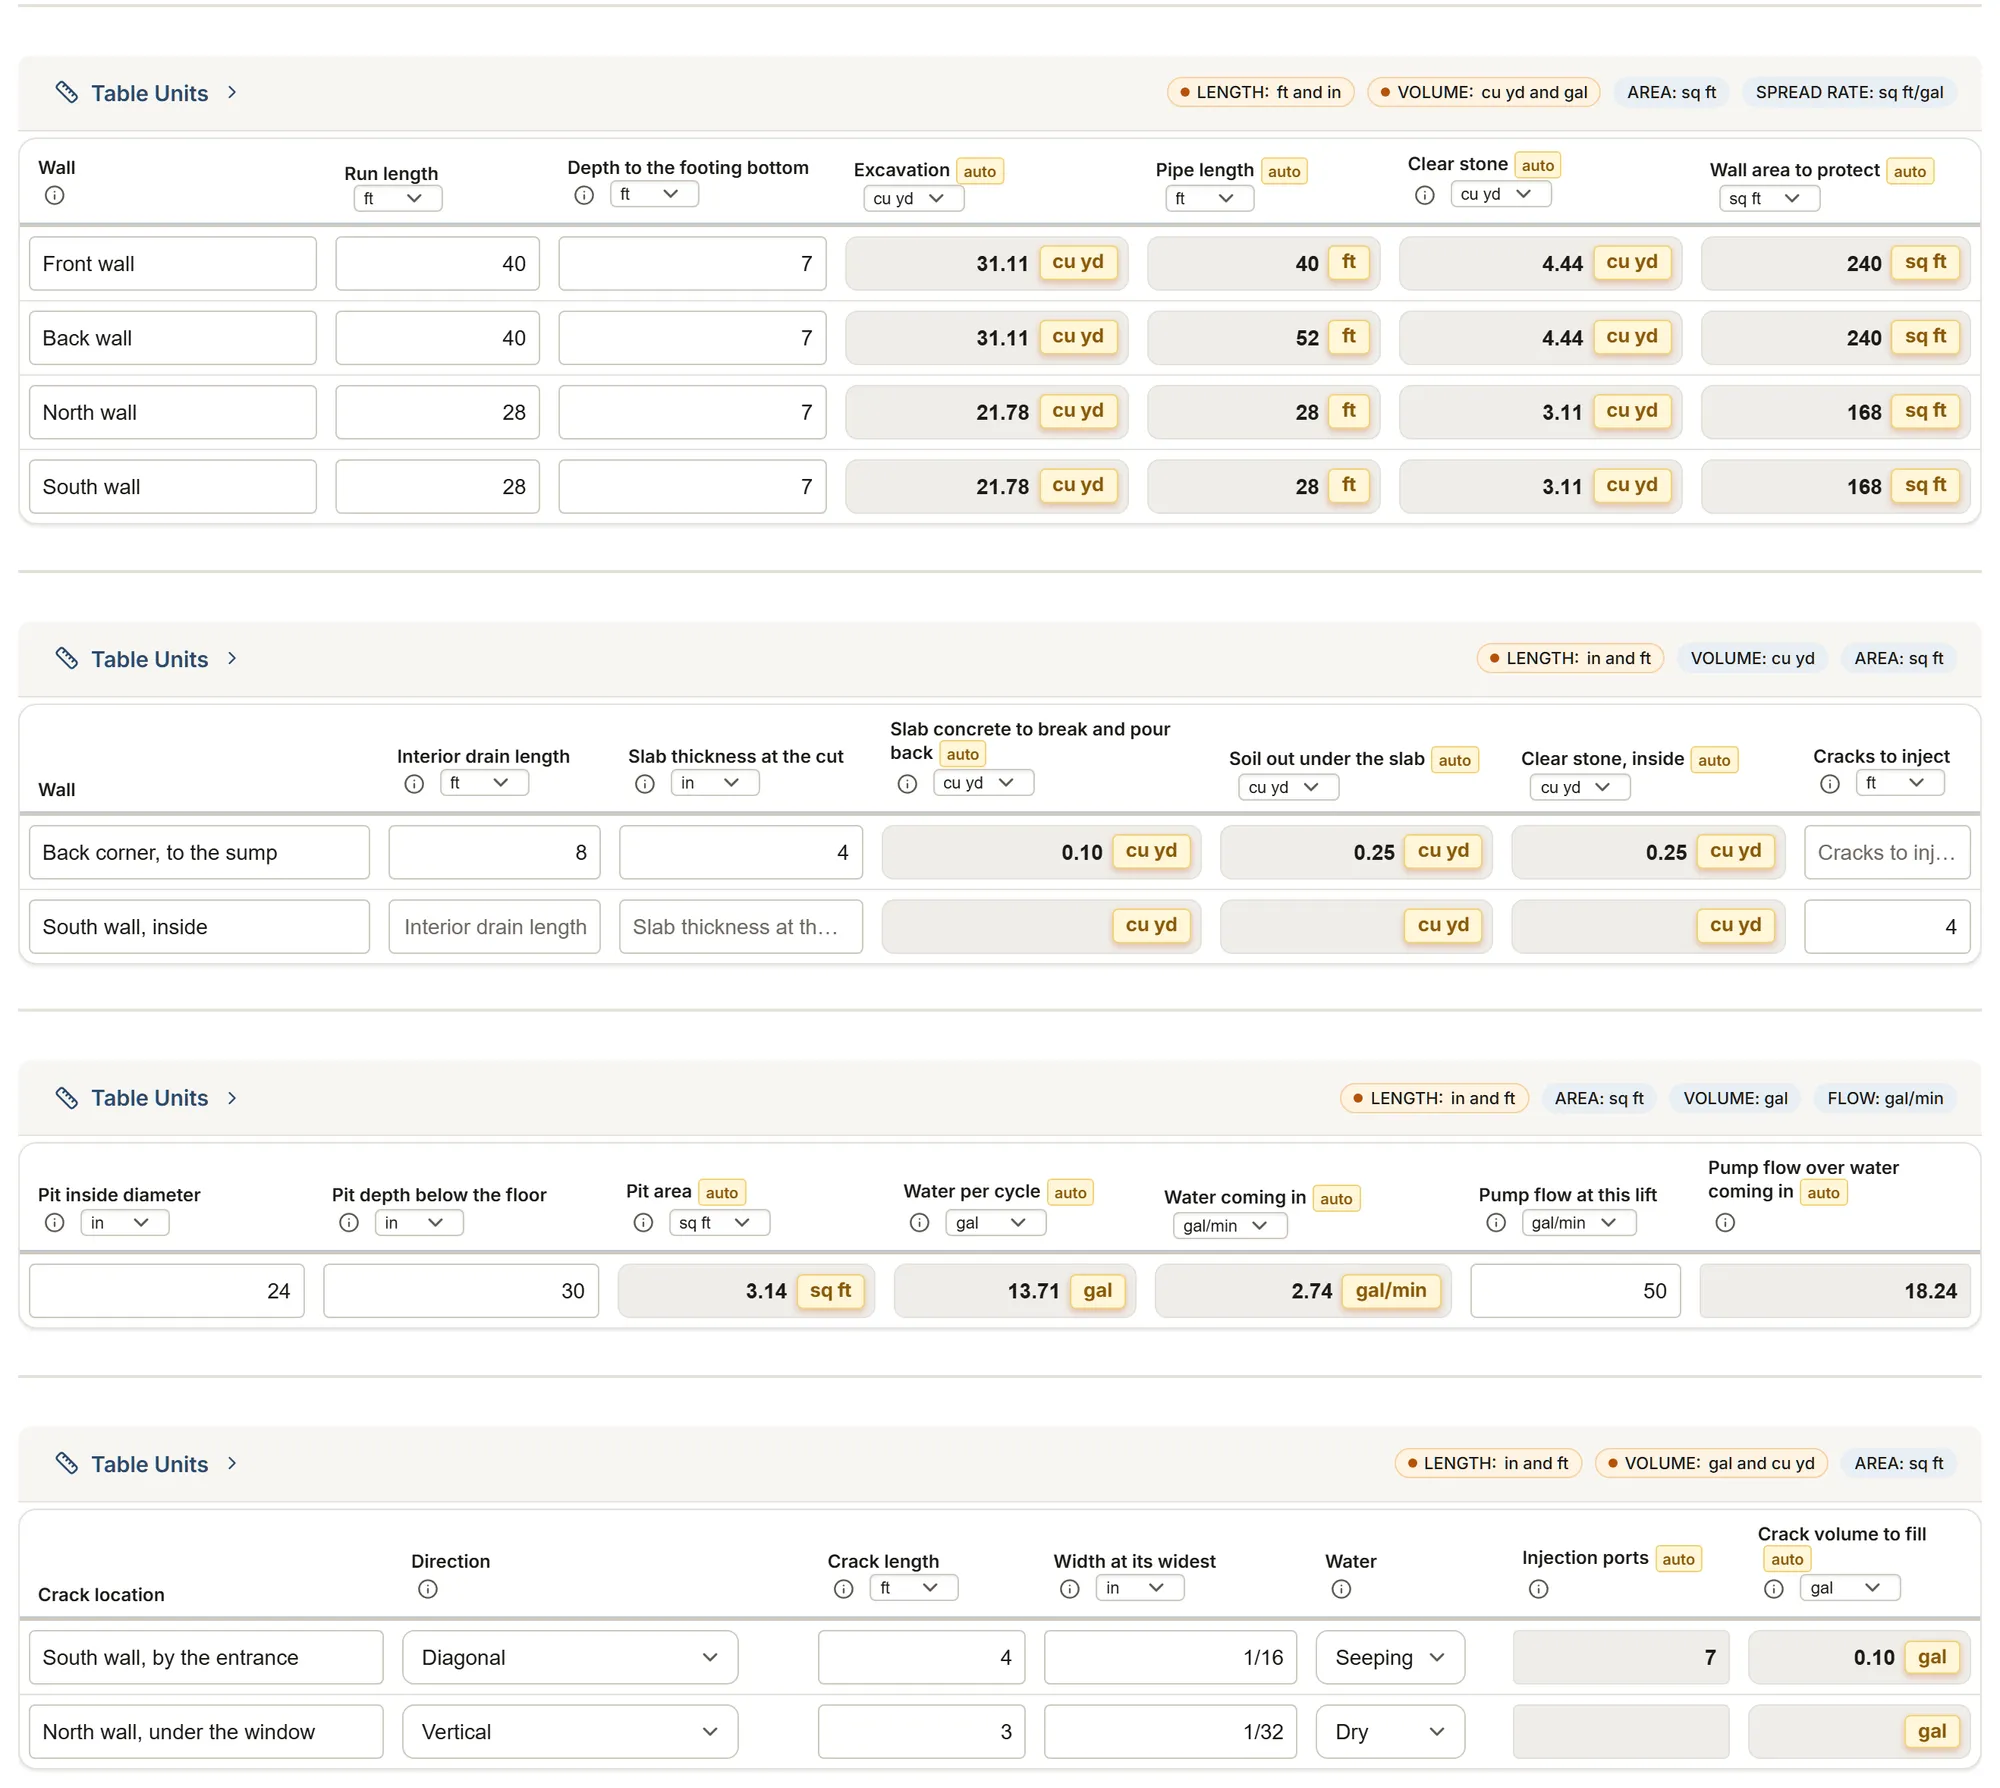Click the Pit inside diameter info icon
The height and width of the screenshot is (1788, 2000).
(55, 1223)
